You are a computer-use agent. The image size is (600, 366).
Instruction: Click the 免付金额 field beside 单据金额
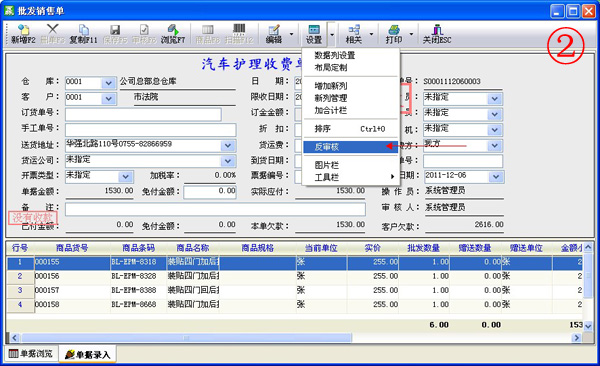pyautogui.click(x=210, y=192)
